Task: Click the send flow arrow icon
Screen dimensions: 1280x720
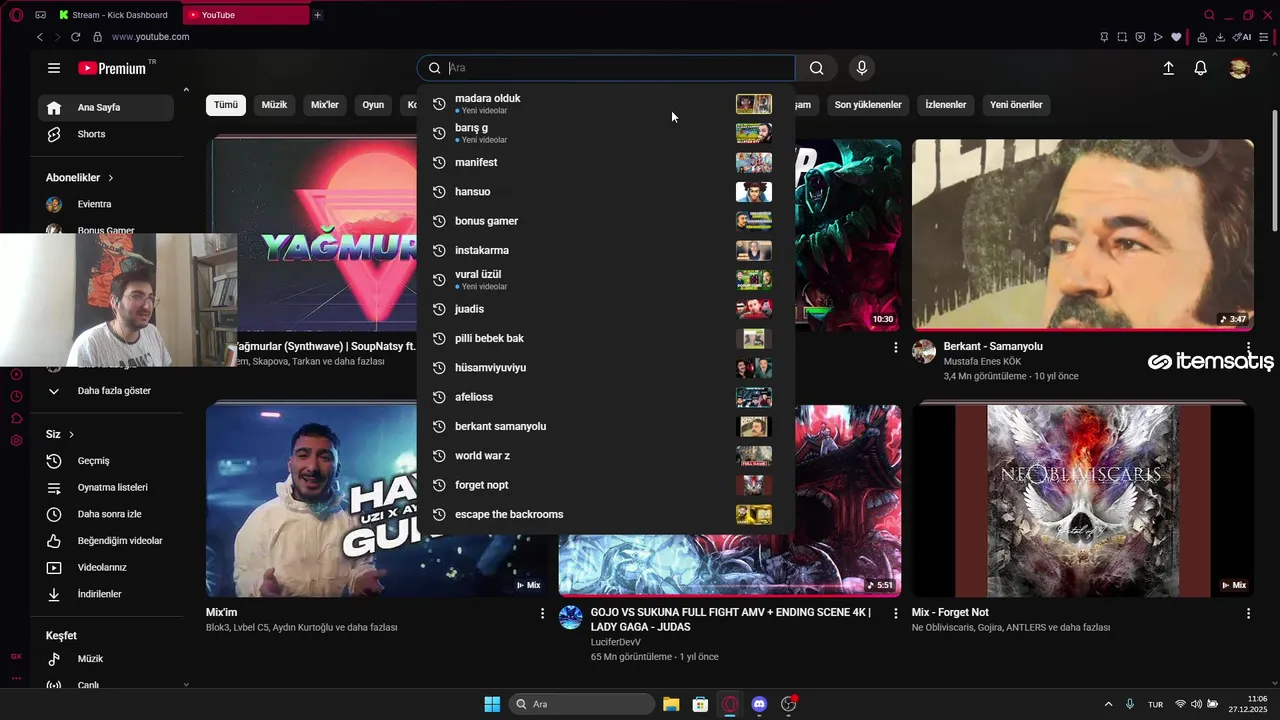Action: (x=1158, y=37)
